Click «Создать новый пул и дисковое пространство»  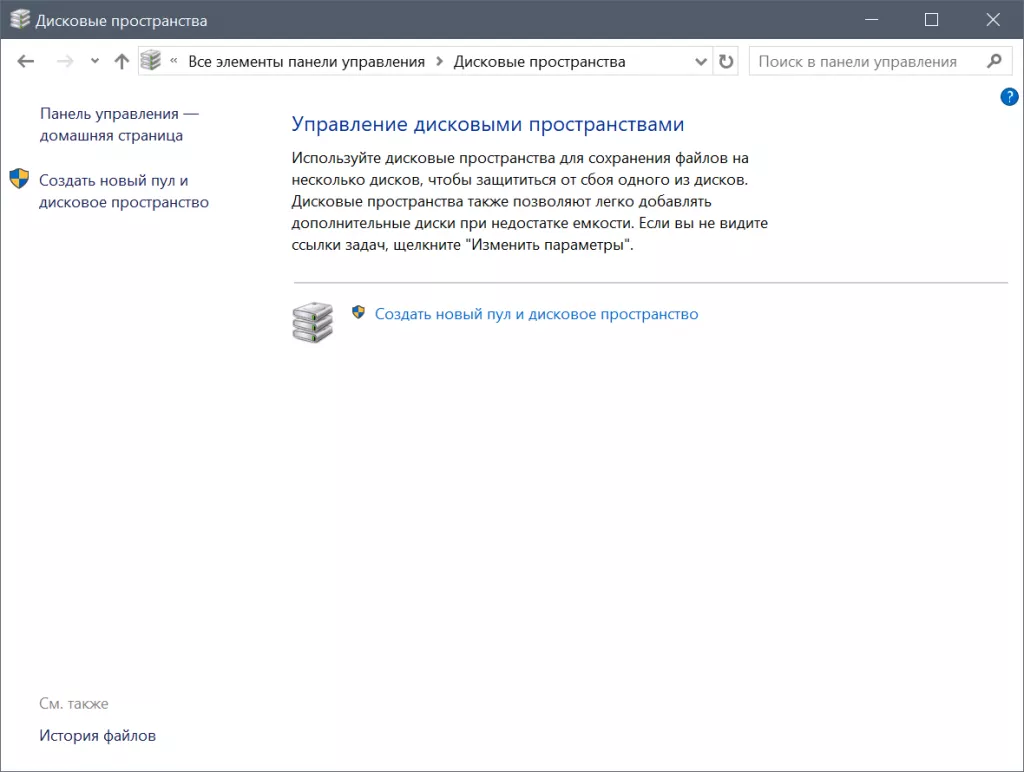click(536, 313)
